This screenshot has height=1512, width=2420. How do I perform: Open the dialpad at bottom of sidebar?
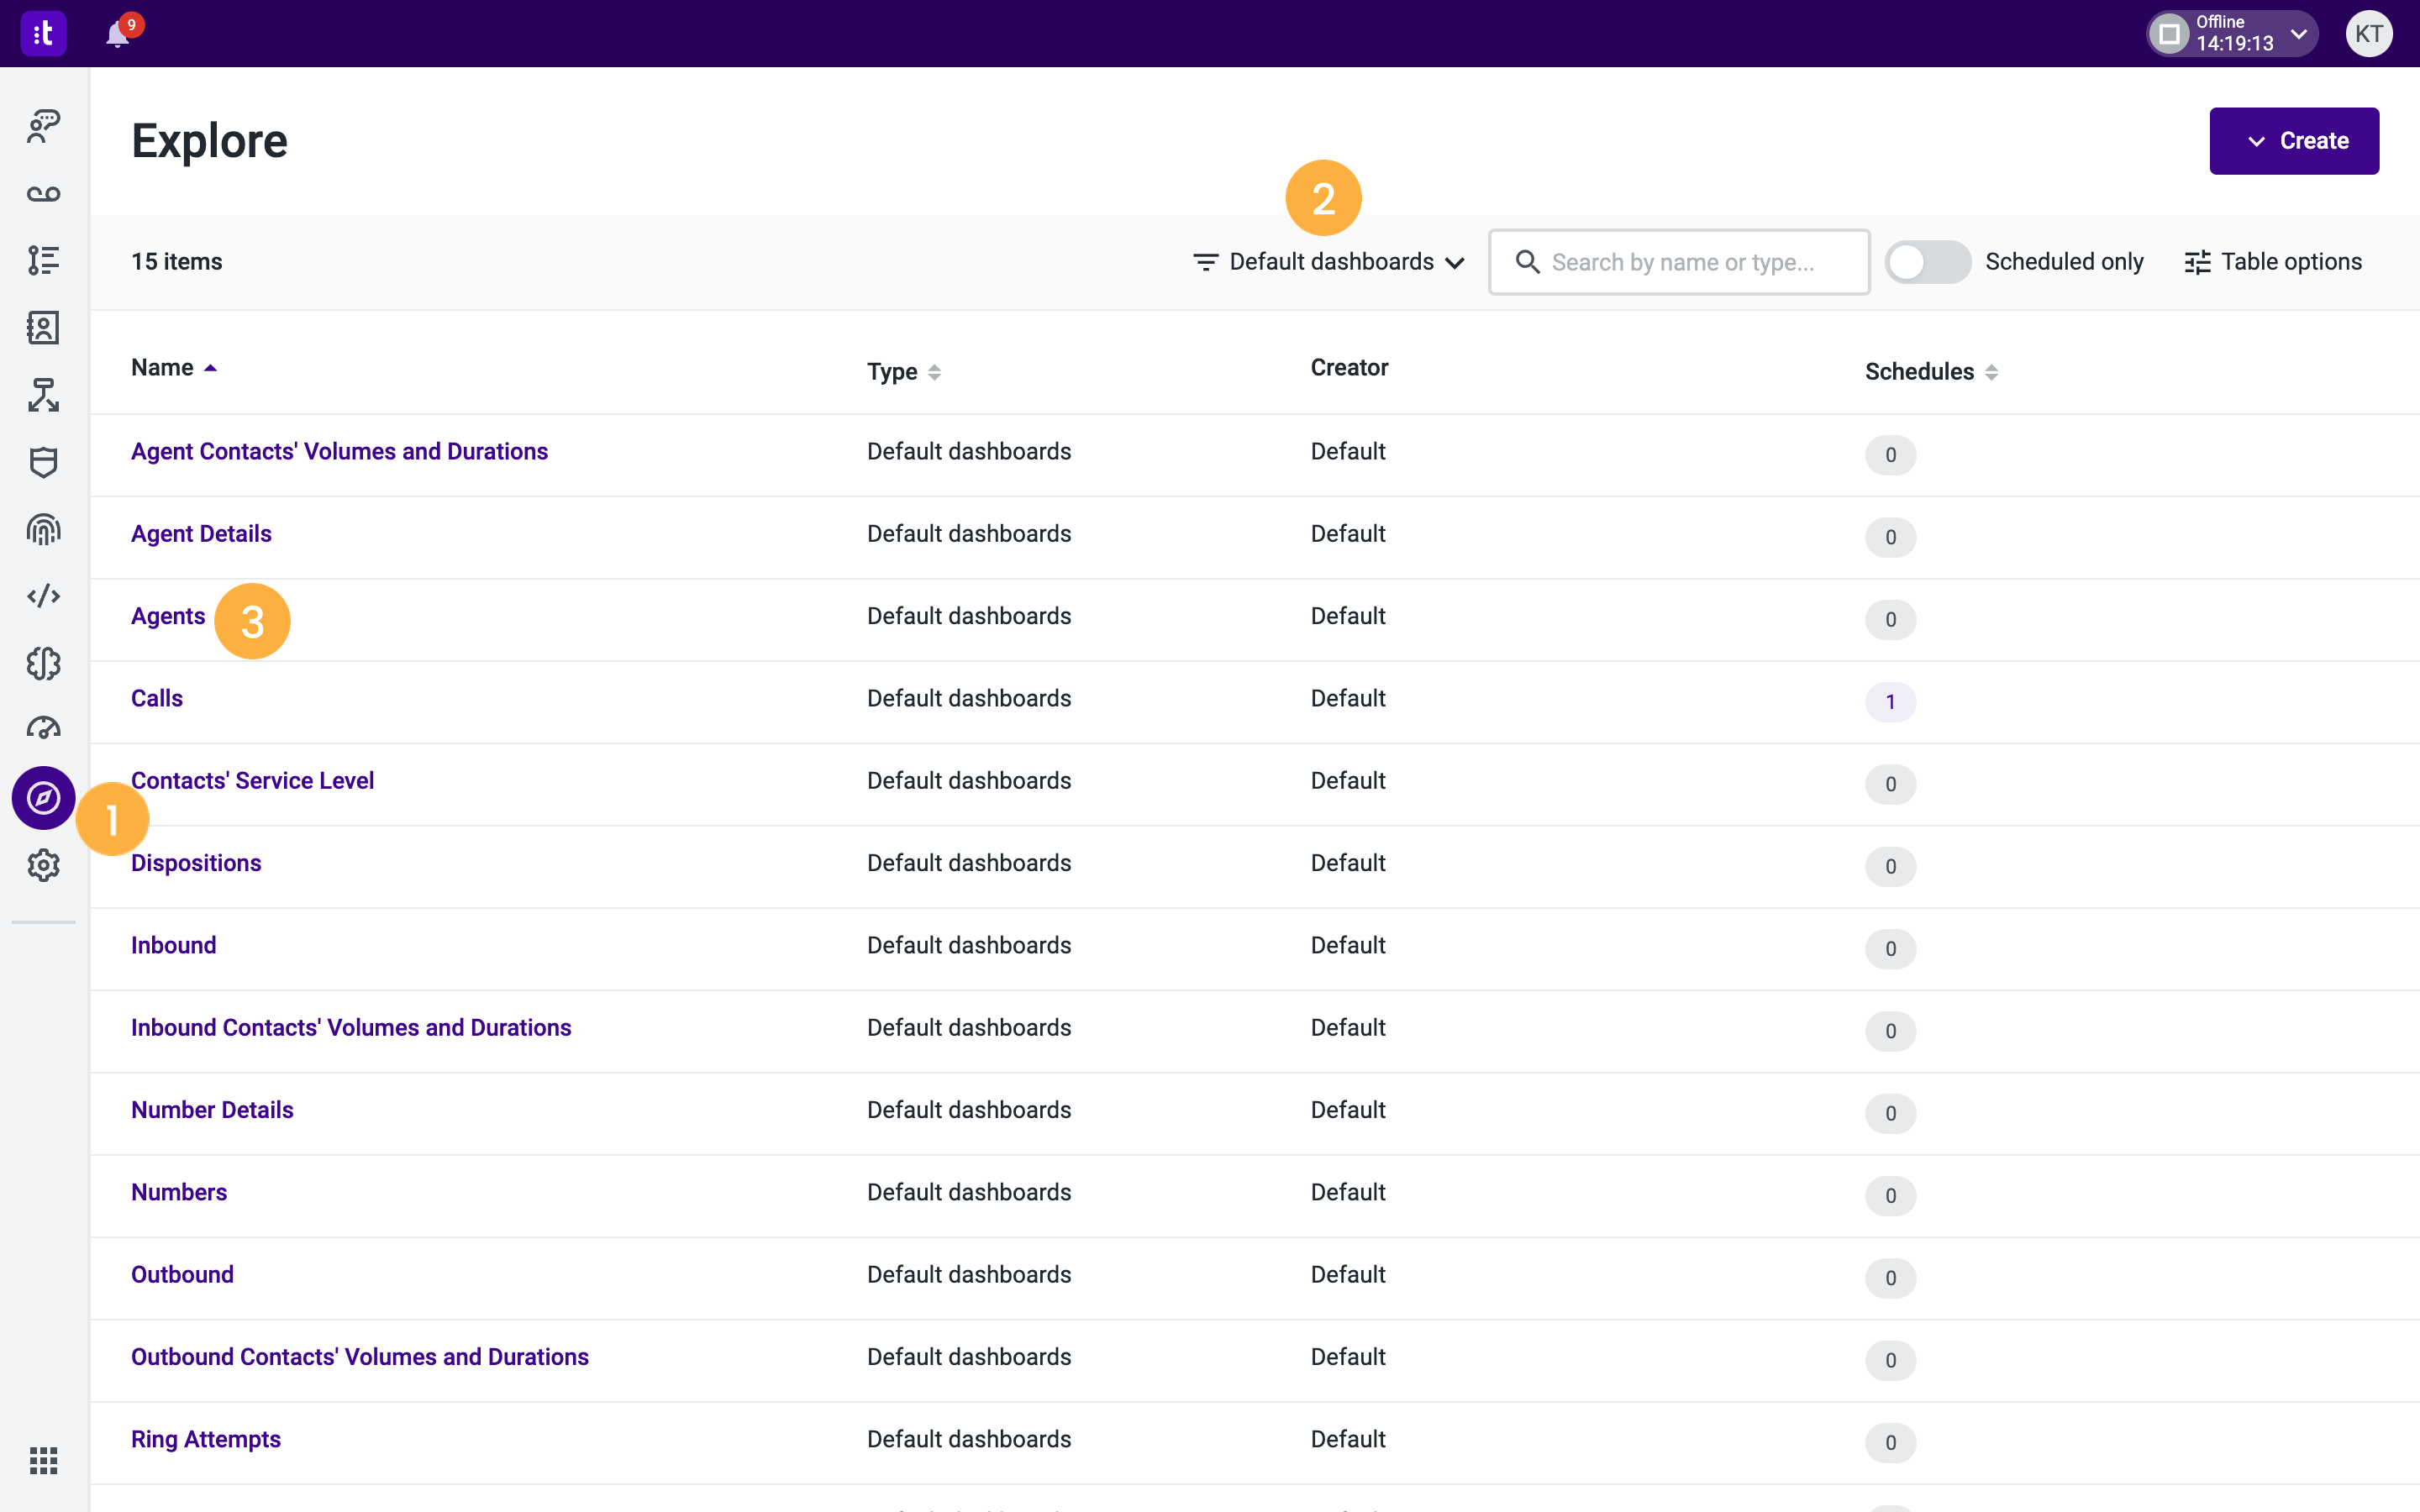(x=43, y=1460)
